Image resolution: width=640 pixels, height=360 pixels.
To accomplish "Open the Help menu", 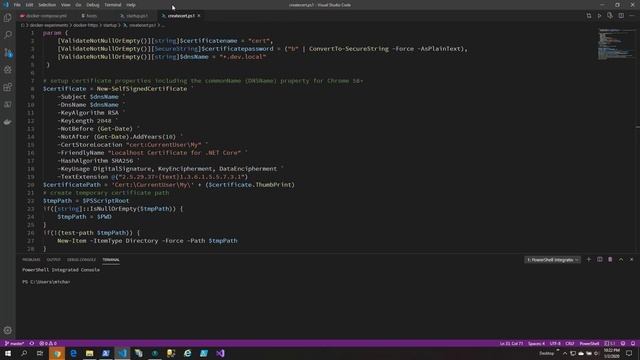I will [x=131, y=5].
